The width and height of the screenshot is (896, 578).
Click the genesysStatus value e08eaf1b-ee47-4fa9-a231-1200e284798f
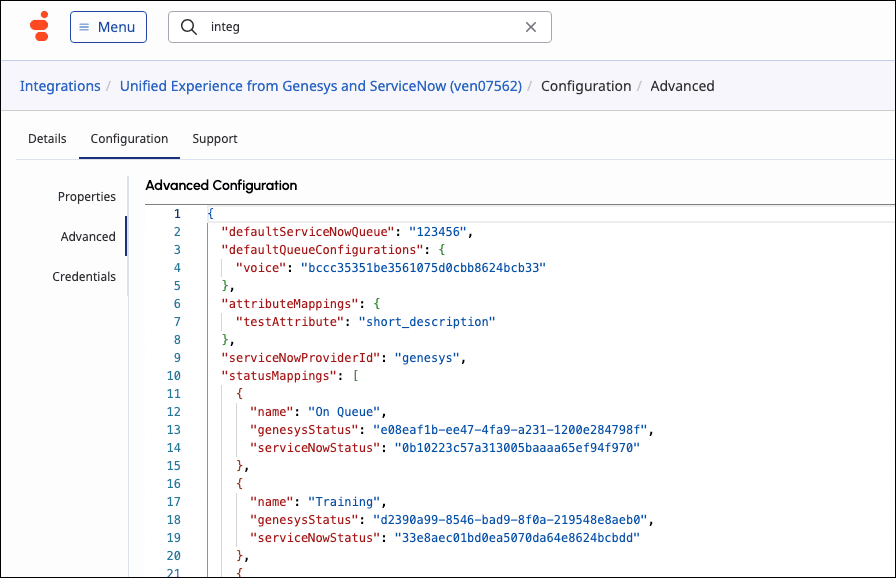point(510,430)
